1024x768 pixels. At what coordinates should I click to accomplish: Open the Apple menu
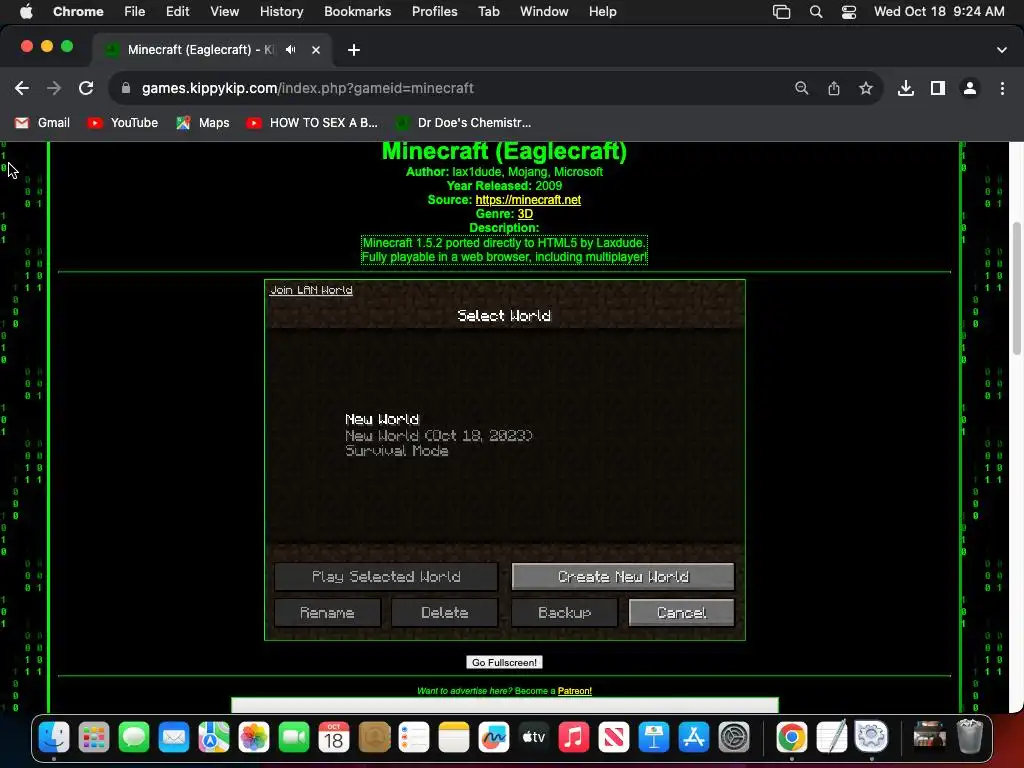coord(26,12)
